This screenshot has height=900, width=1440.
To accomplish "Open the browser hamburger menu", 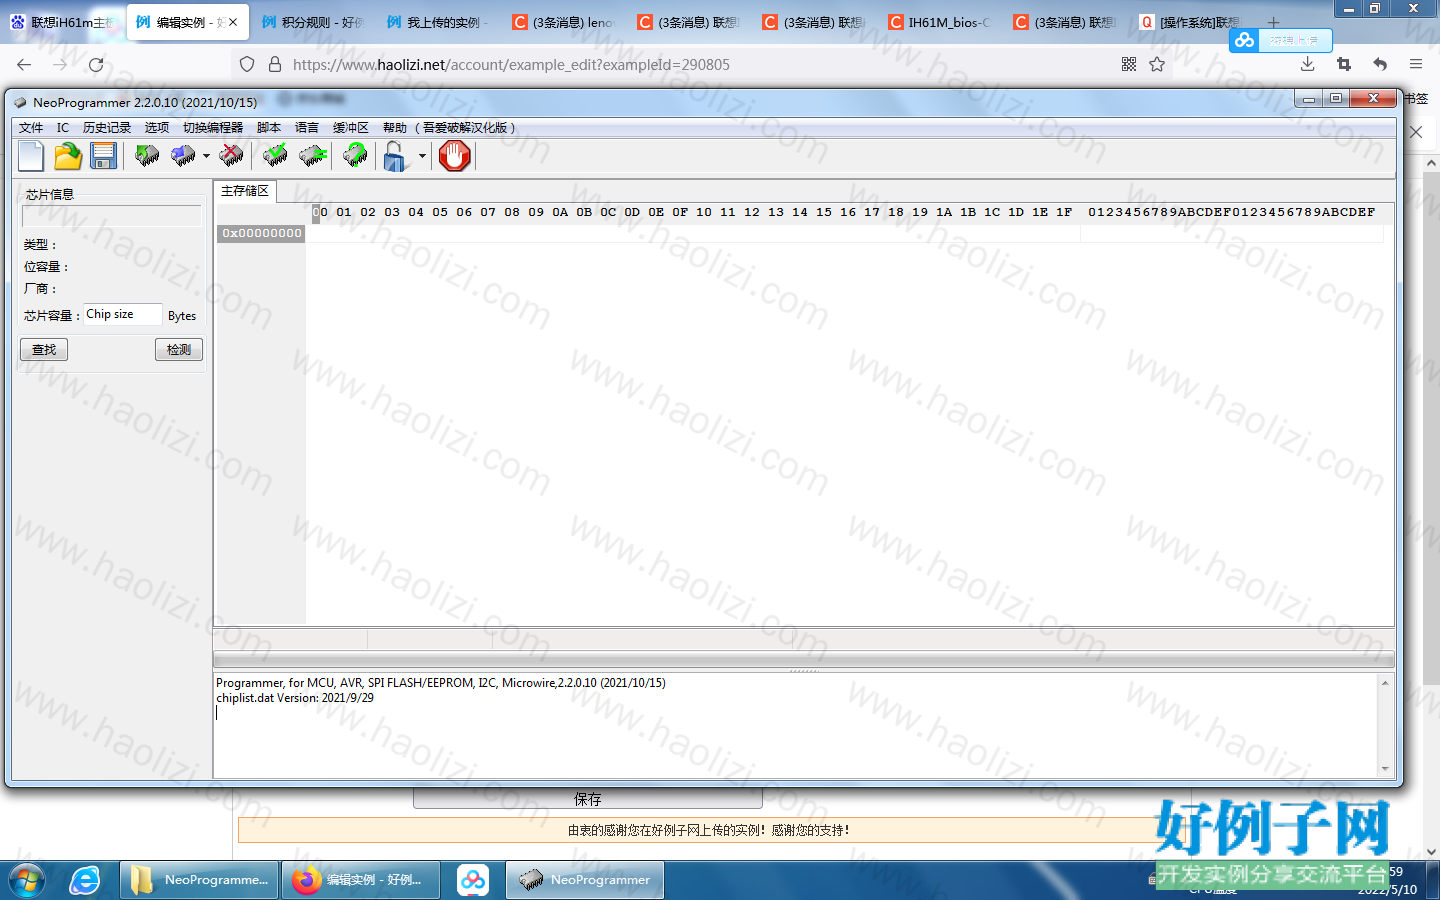I will 1416,64.
